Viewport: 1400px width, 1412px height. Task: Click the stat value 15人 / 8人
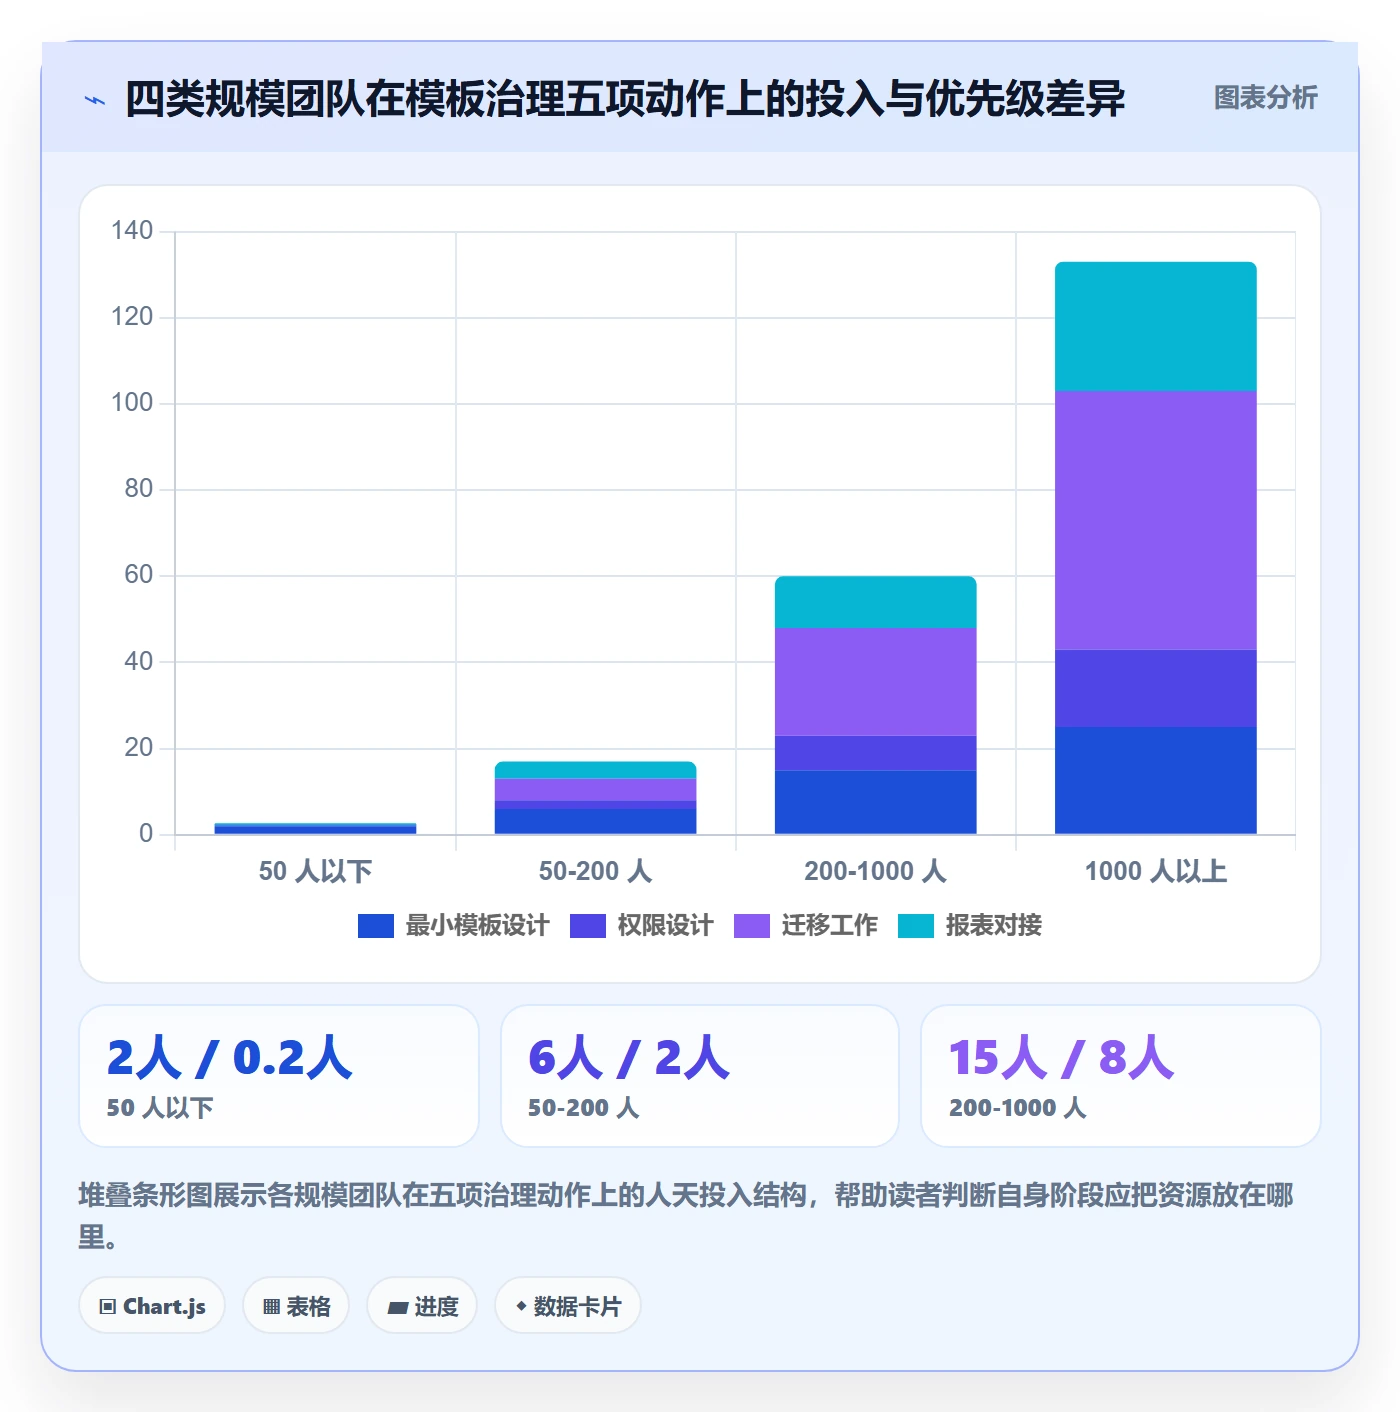[x=1061, y=1058]
